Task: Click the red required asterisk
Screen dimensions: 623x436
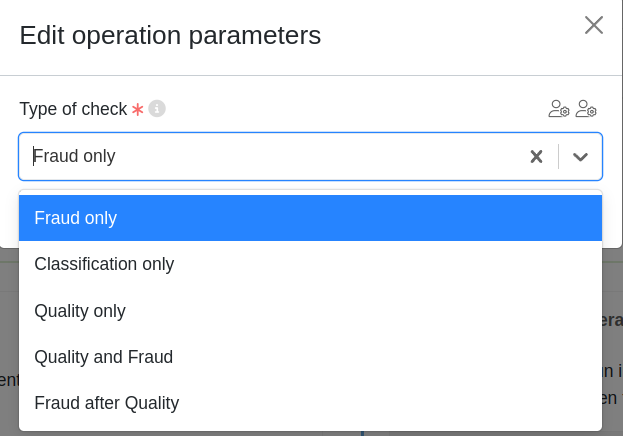Action: click(138, 109)
